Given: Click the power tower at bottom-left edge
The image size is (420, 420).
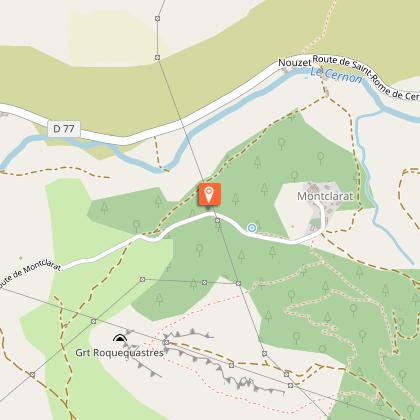Looking at the screenshot, I should pos(32,374).
